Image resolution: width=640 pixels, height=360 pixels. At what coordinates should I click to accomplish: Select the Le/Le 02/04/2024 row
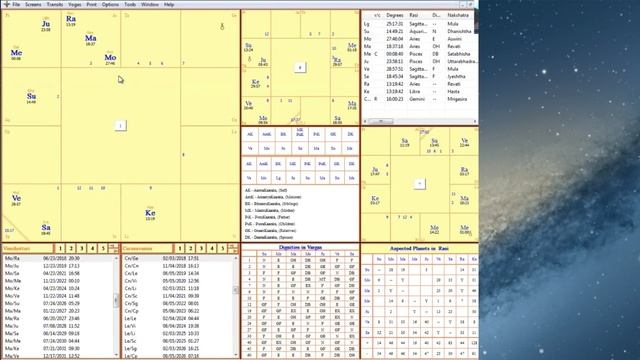point(178,318)
